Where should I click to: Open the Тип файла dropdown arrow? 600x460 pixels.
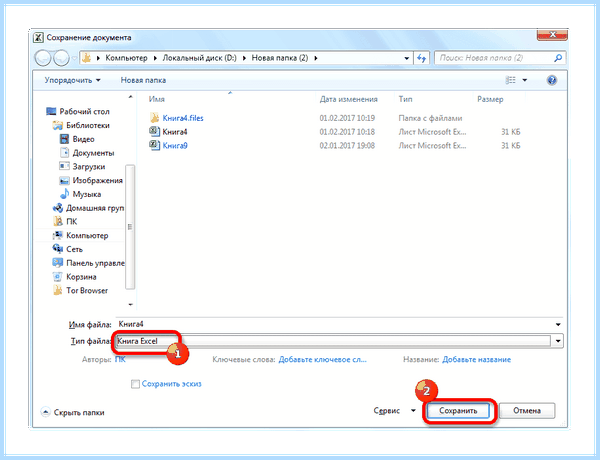[558, 341]
